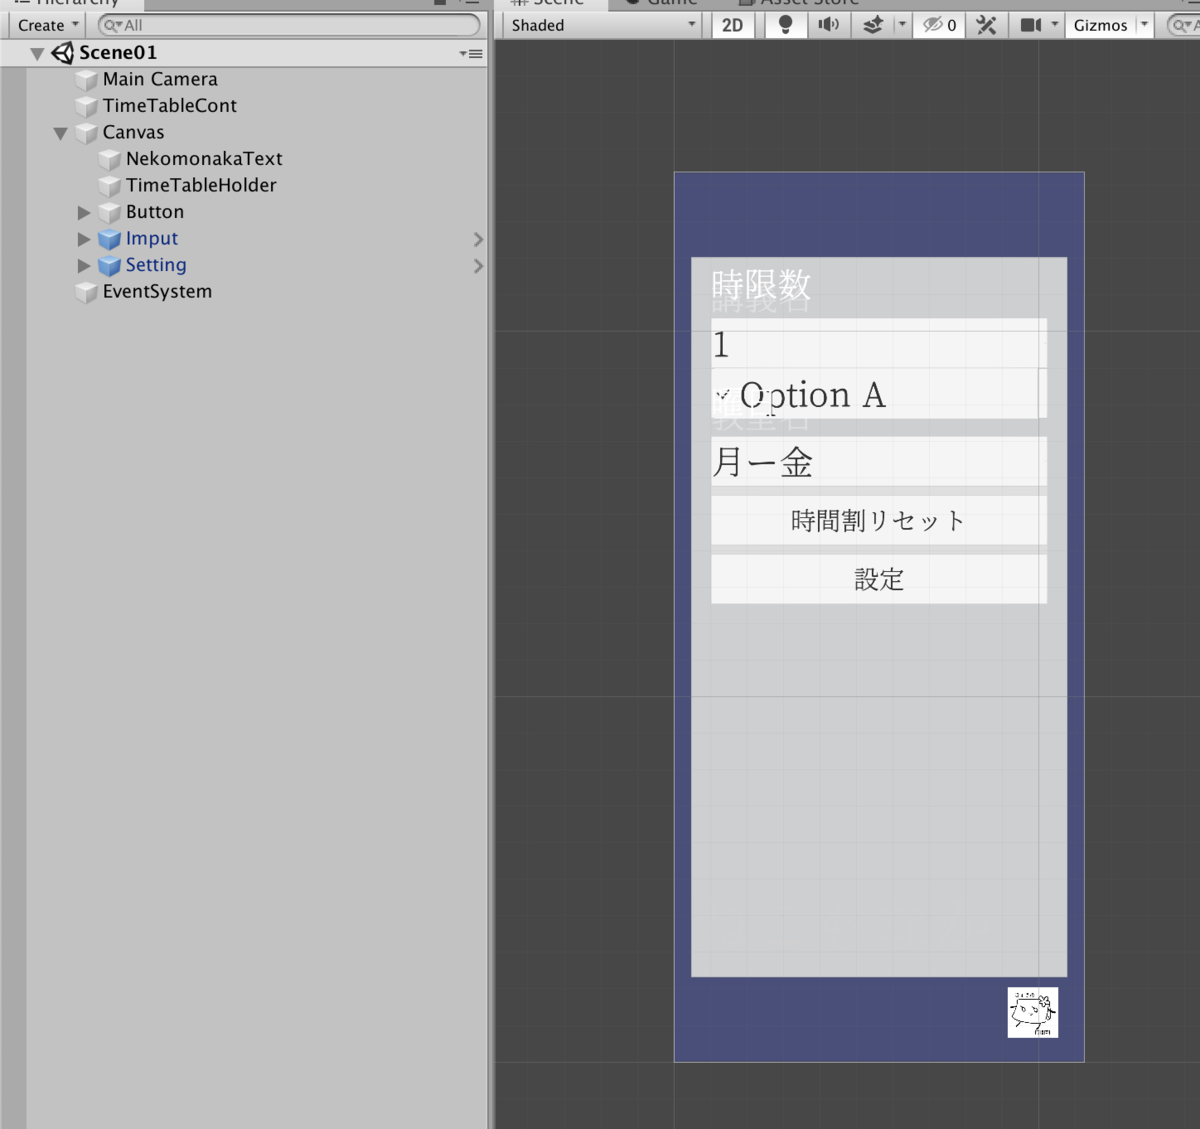Expand the Button object in Hierarchy

point(84,212)
